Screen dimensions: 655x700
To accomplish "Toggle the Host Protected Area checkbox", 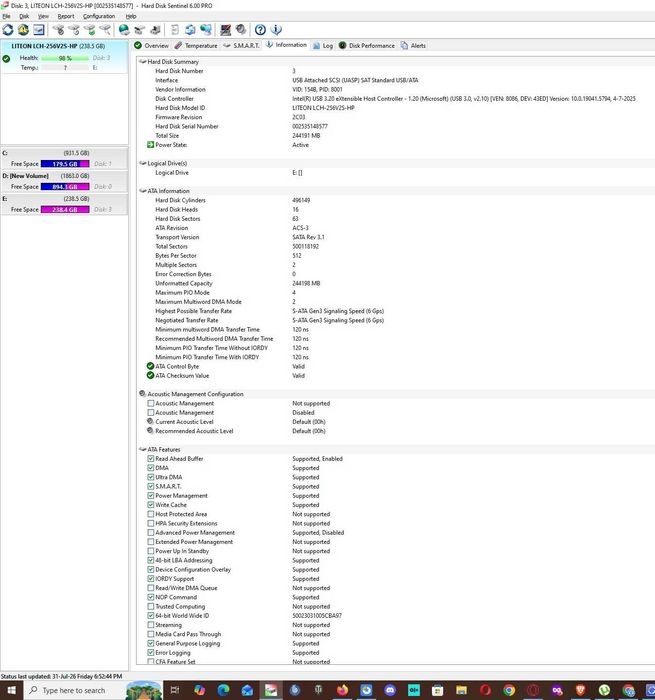I will 150,514.
